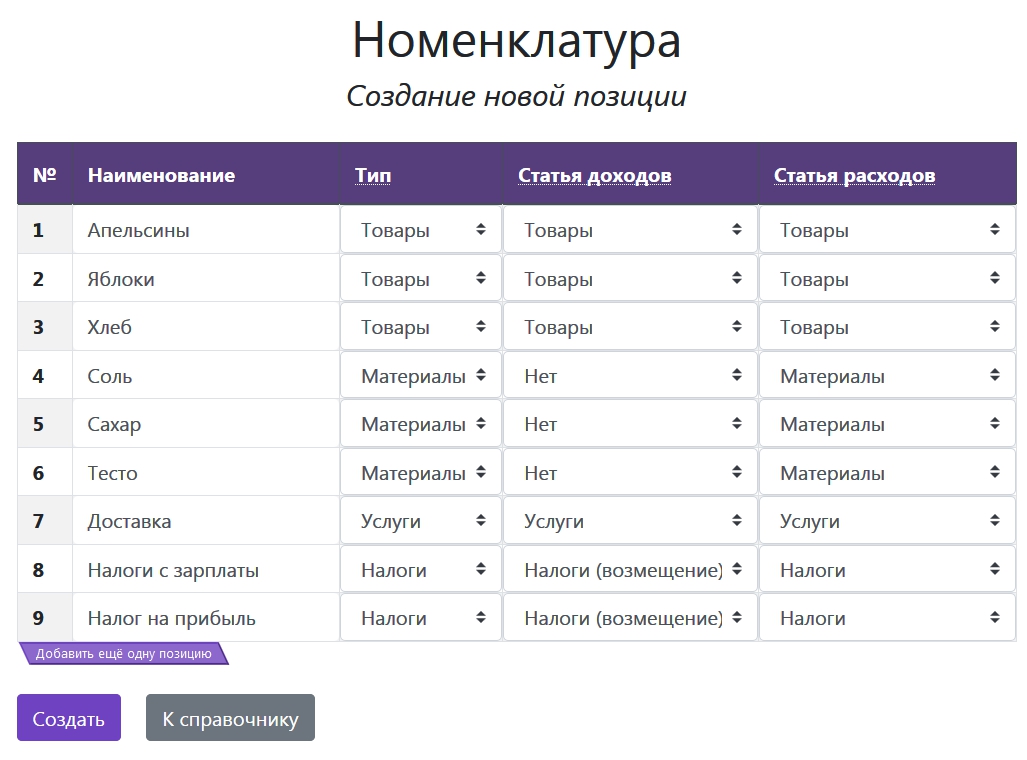The image size is (1027, 760).
Task: Expand Статья расходов dropdown for Тесто
Action: coord(887,473)
